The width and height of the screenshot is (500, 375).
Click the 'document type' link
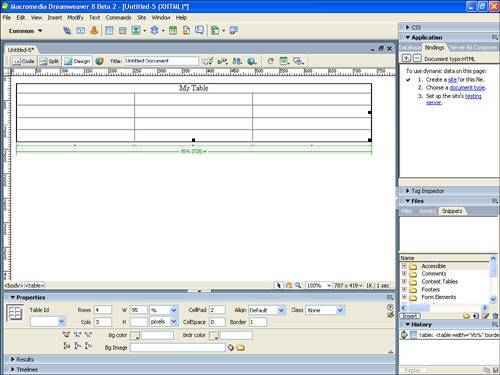(x=467, y=87)
